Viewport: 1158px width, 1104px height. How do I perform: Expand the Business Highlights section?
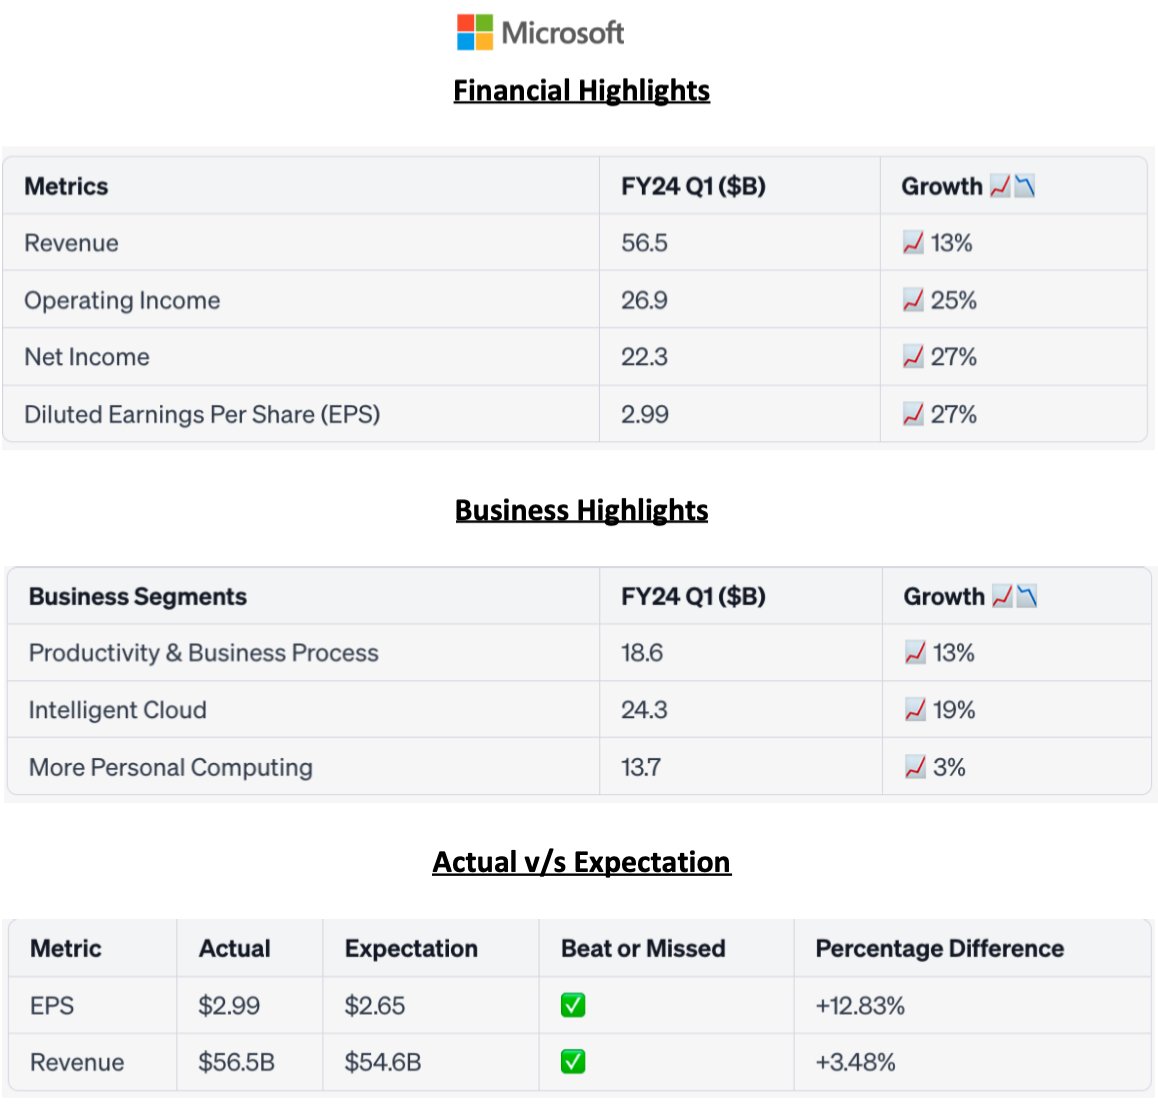click(x=580, y=510)
